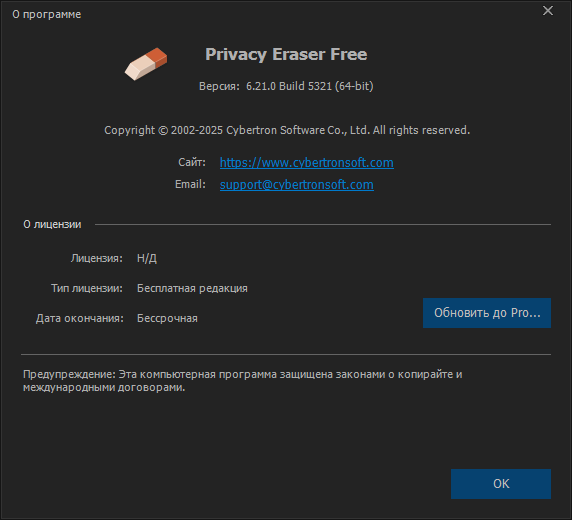
Task: Click the 'Тип лицензии:' label
Action: pos(87,288)
